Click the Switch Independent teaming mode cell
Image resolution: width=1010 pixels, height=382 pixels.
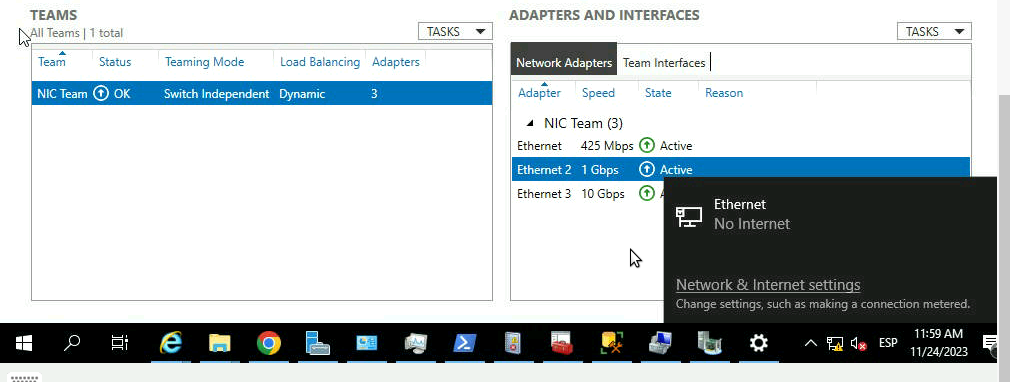coord(216,93)
